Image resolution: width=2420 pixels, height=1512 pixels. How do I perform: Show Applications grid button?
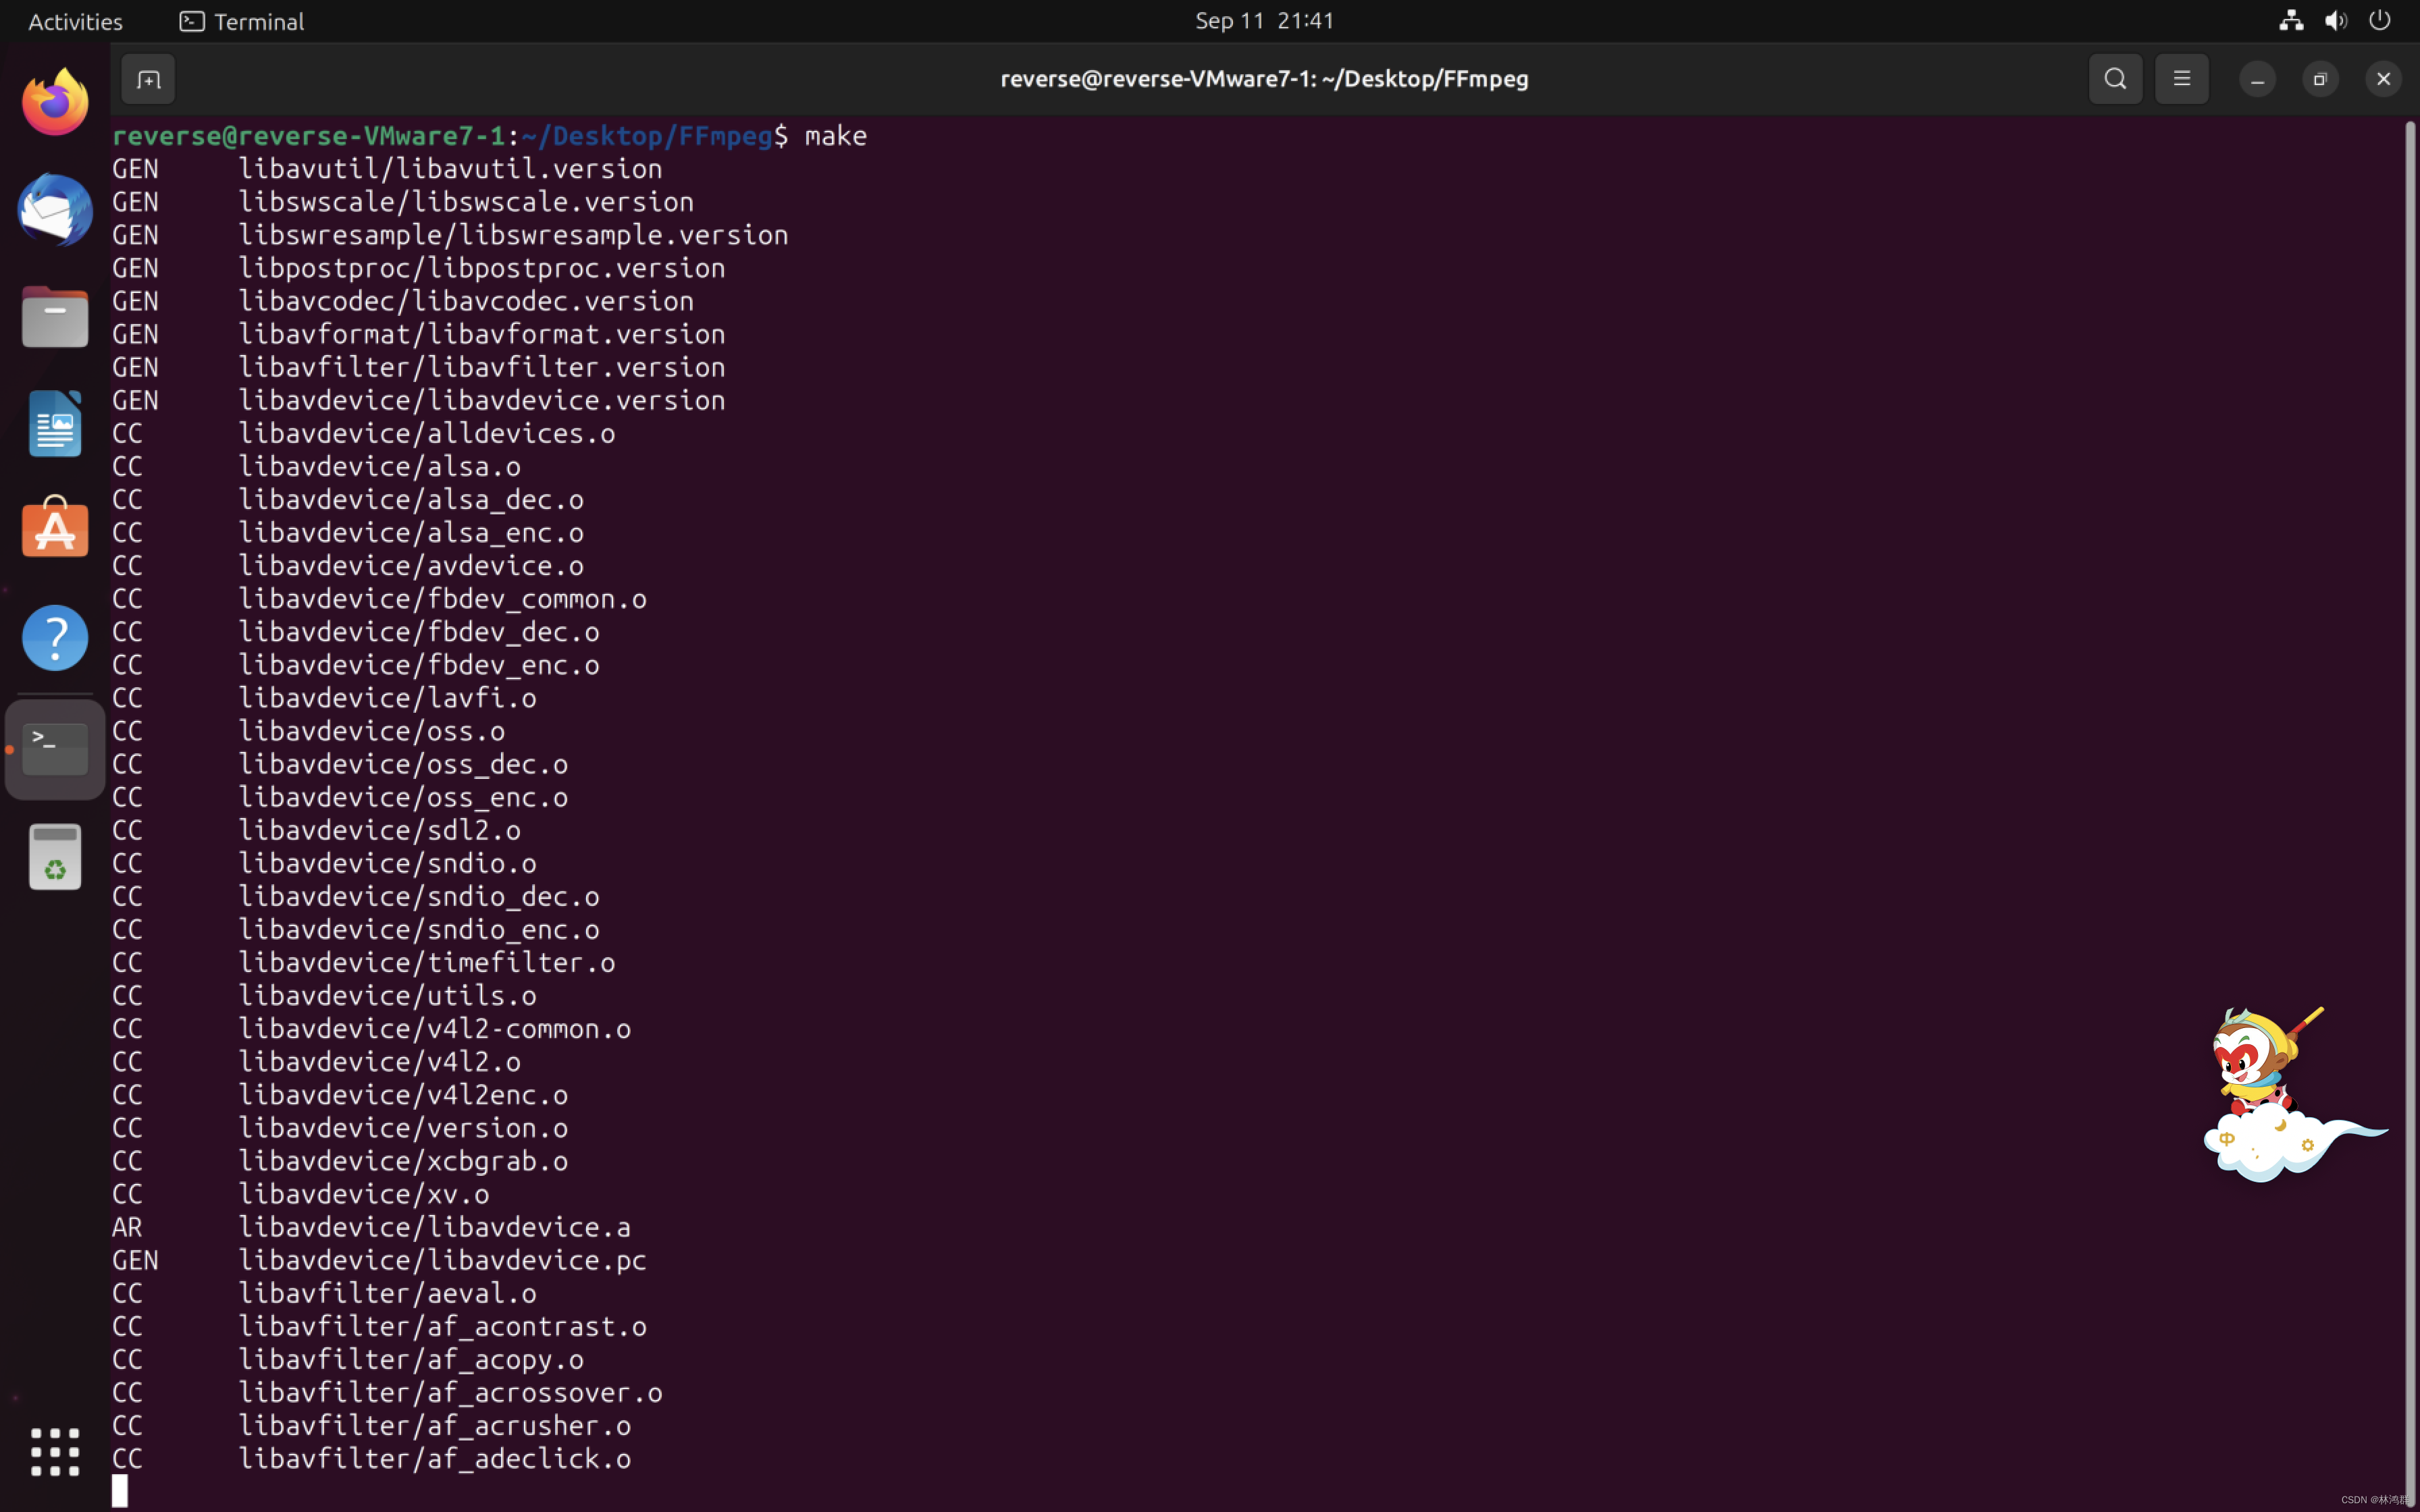click(x=55, y=1451)
